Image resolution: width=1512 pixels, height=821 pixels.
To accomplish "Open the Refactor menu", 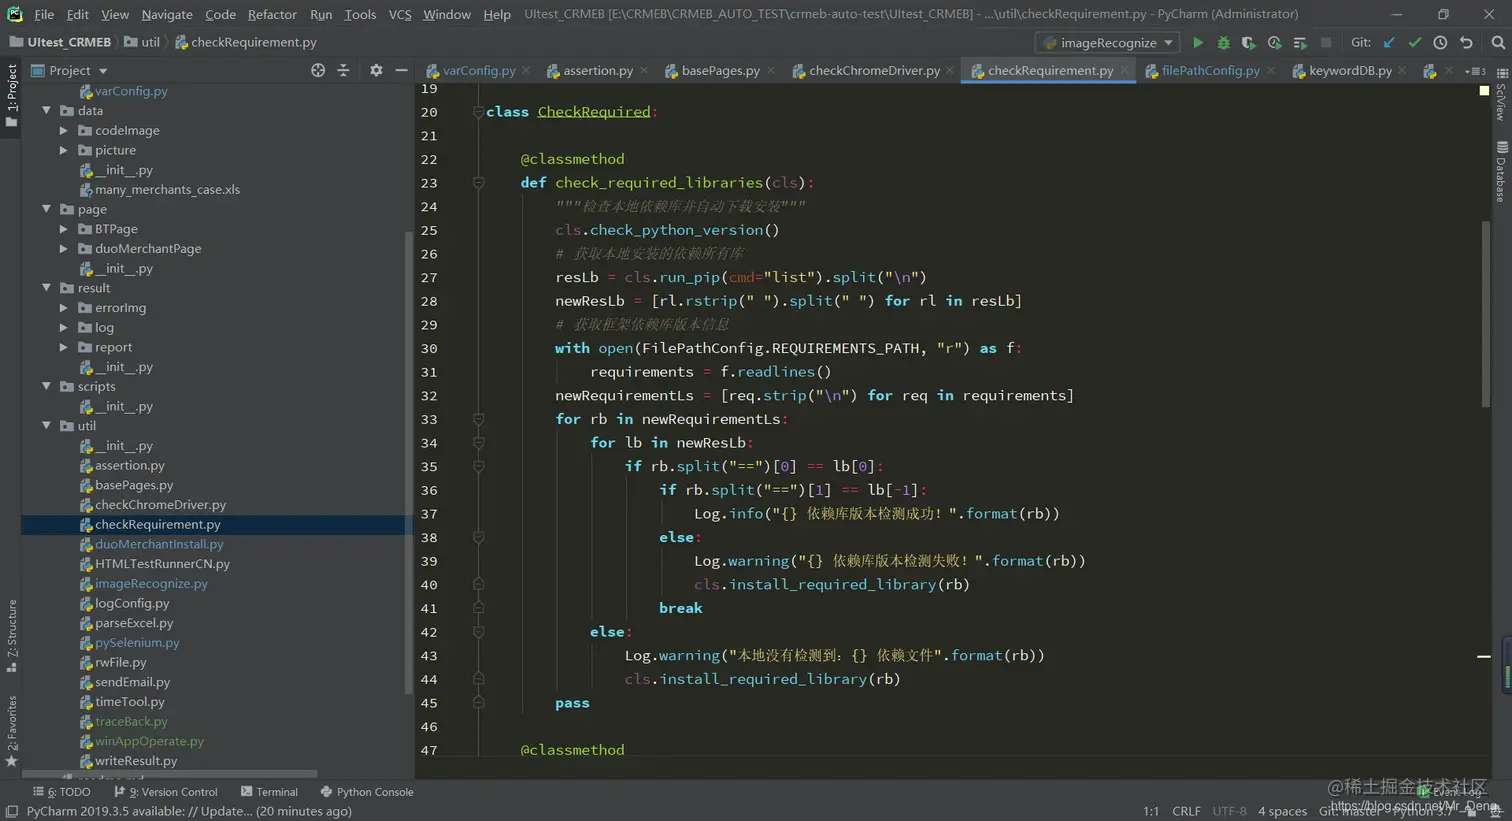I will point(272,14).
